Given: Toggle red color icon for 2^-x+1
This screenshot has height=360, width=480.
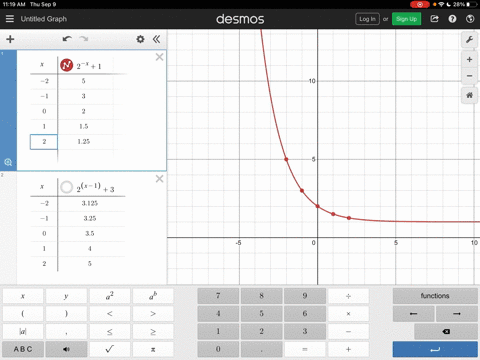Looking at the screenshot, I should [x=66, y=65].
